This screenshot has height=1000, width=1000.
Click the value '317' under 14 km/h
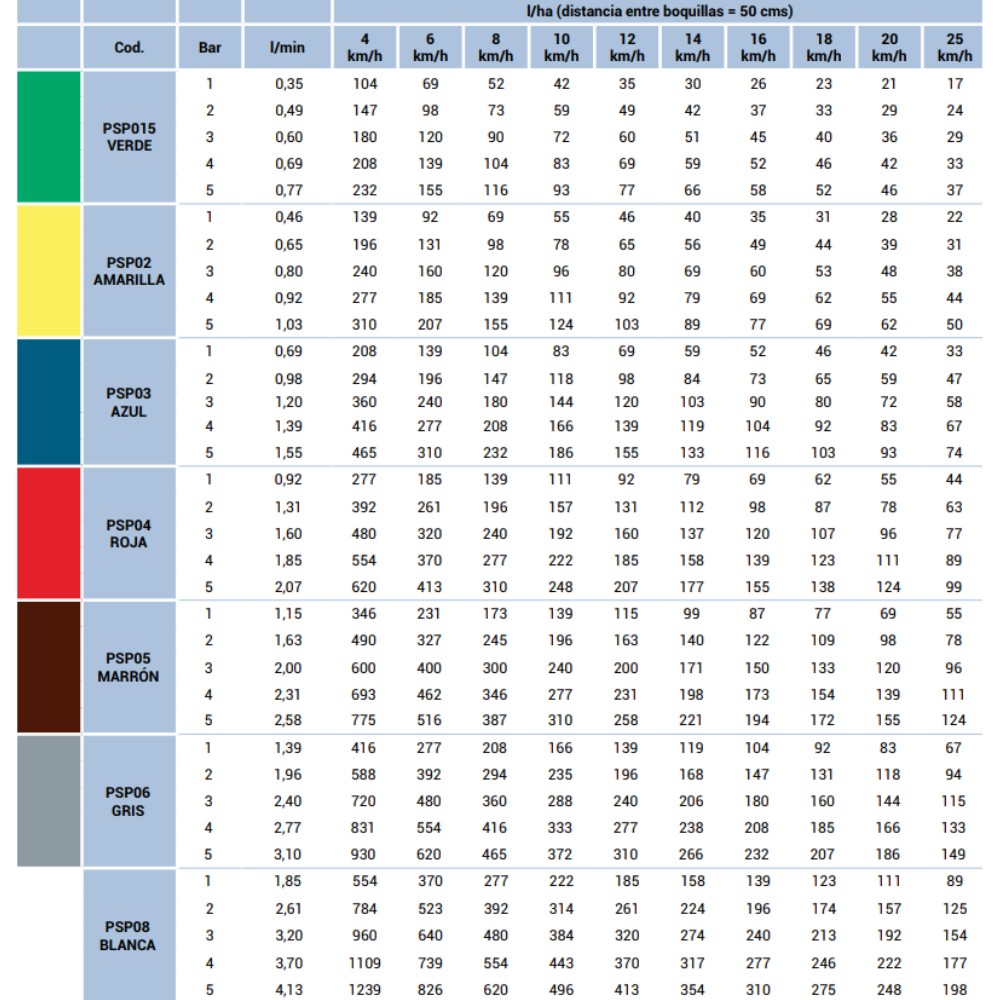pos(693,963)
